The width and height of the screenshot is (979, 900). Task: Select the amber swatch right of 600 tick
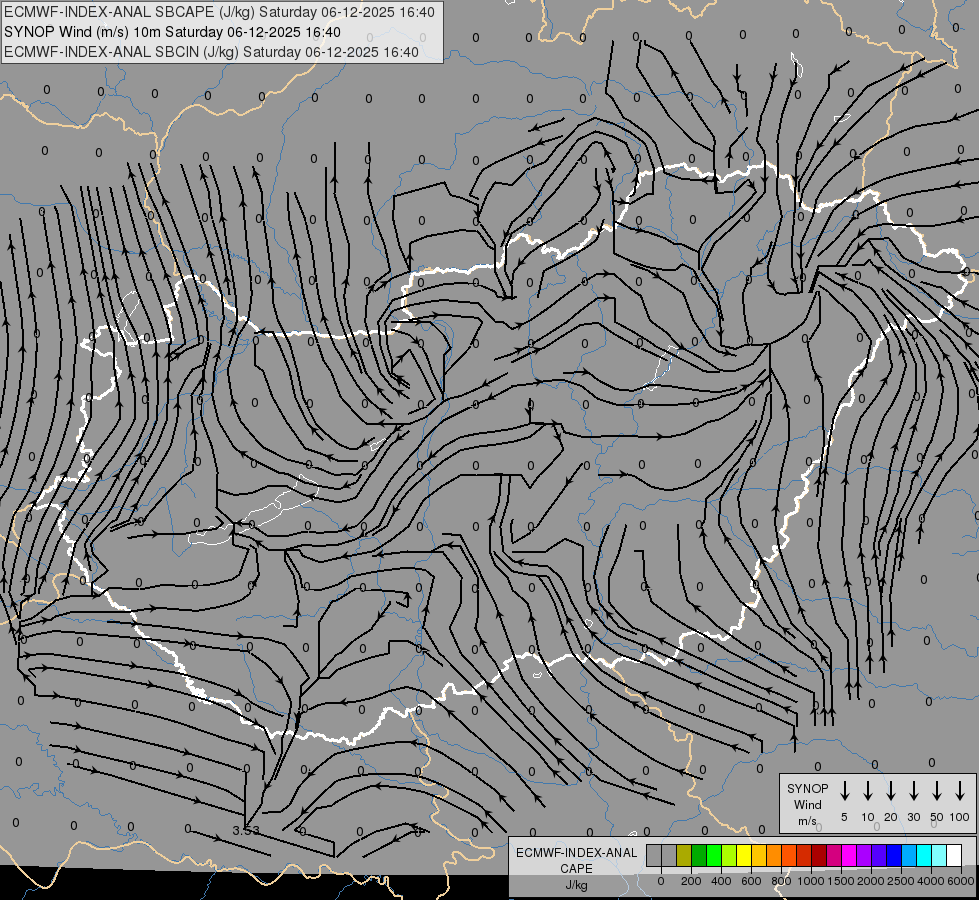click(x=759, y=855)
